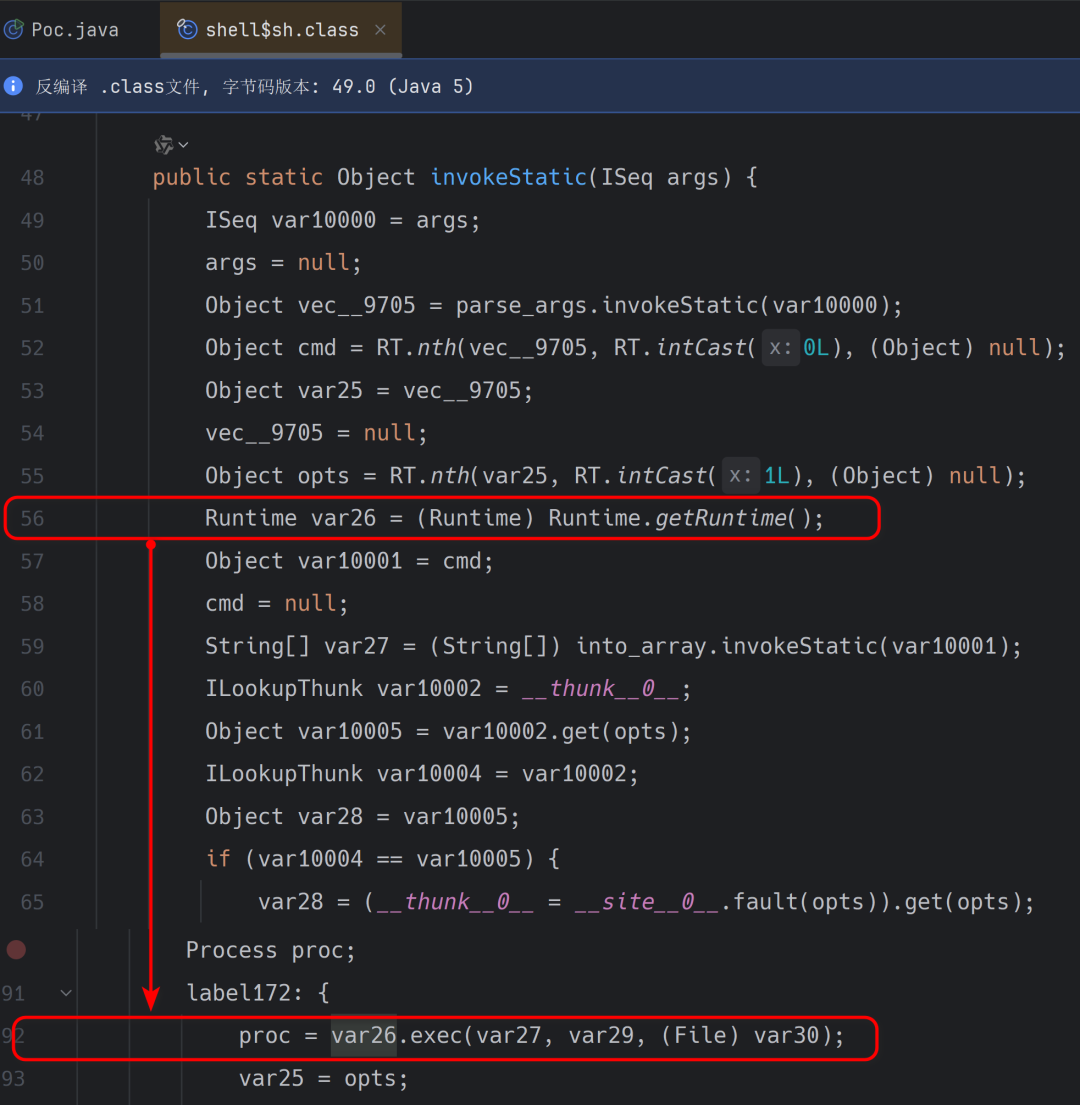Remove the breakpoint at Process proc line
Screen dimensions: 1080x1105
tap(16, 950)
